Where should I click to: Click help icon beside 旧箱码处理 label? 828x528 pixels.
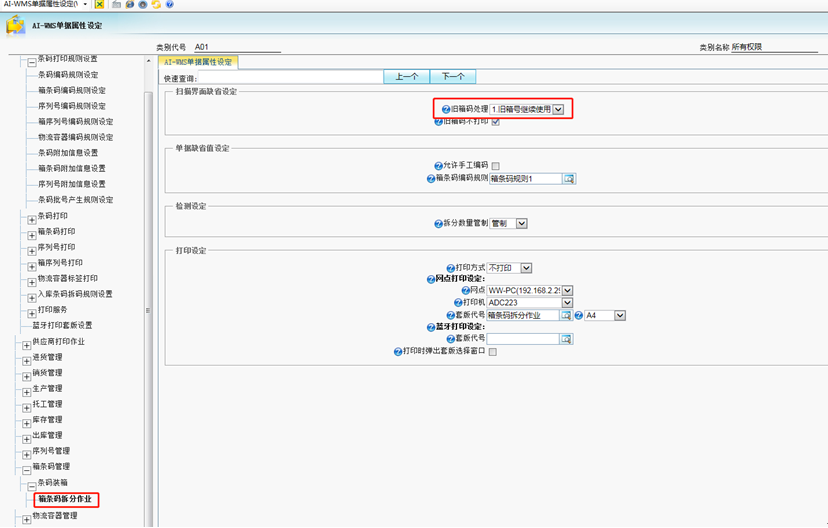(x=447, y=108)
